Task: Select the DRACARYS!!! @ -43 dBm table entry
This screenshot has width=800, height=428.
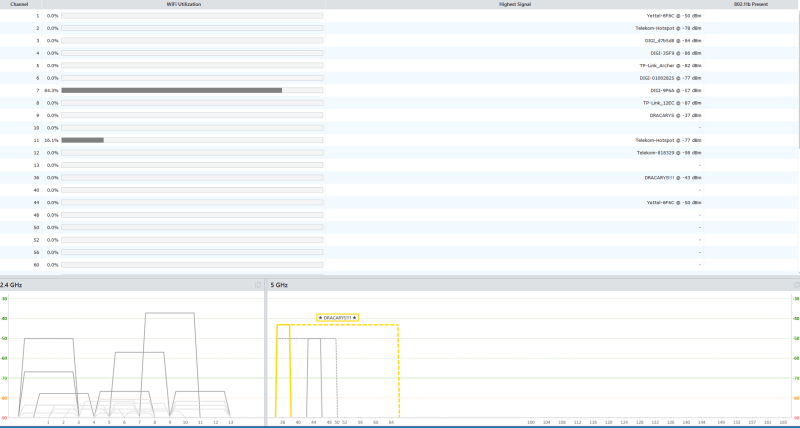Action: click(x=673, y=178)
